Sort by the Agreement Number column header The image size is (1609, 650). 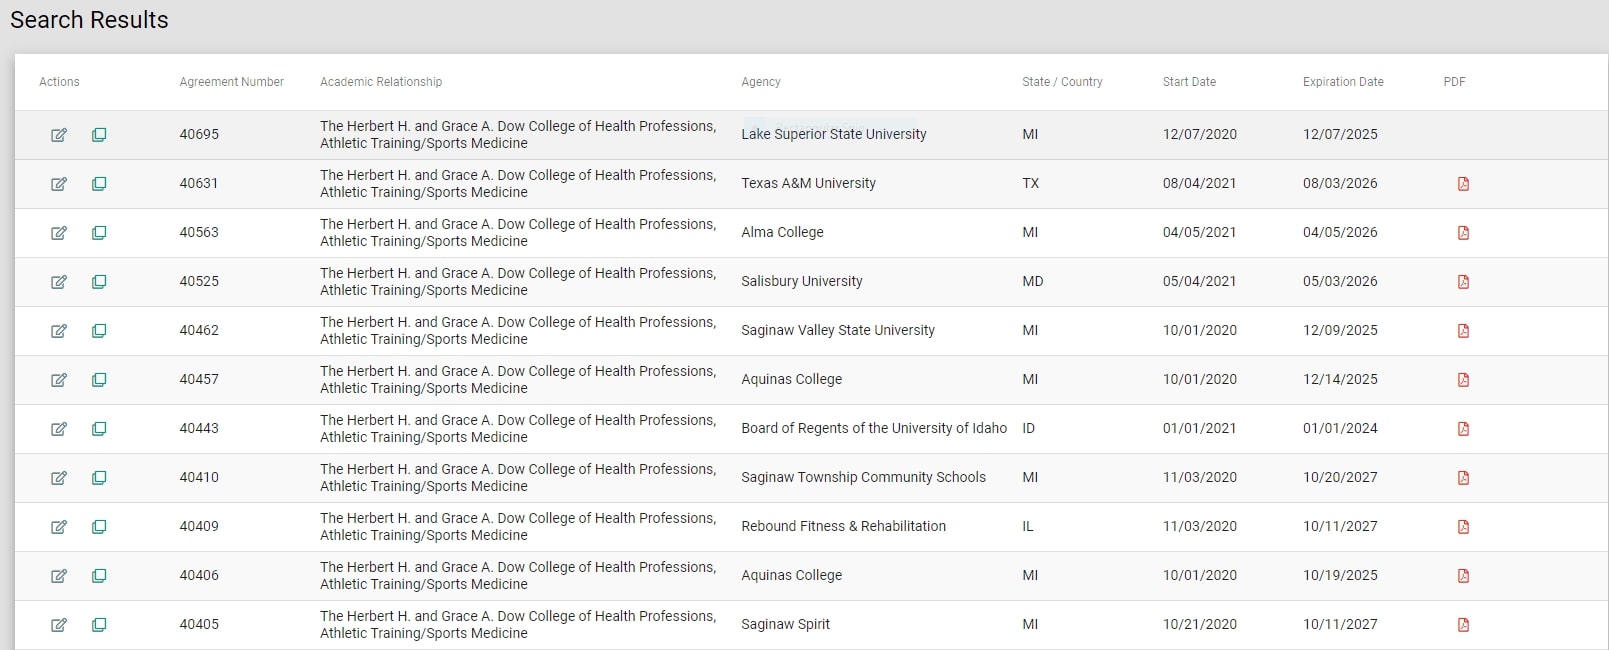[231, 82]
